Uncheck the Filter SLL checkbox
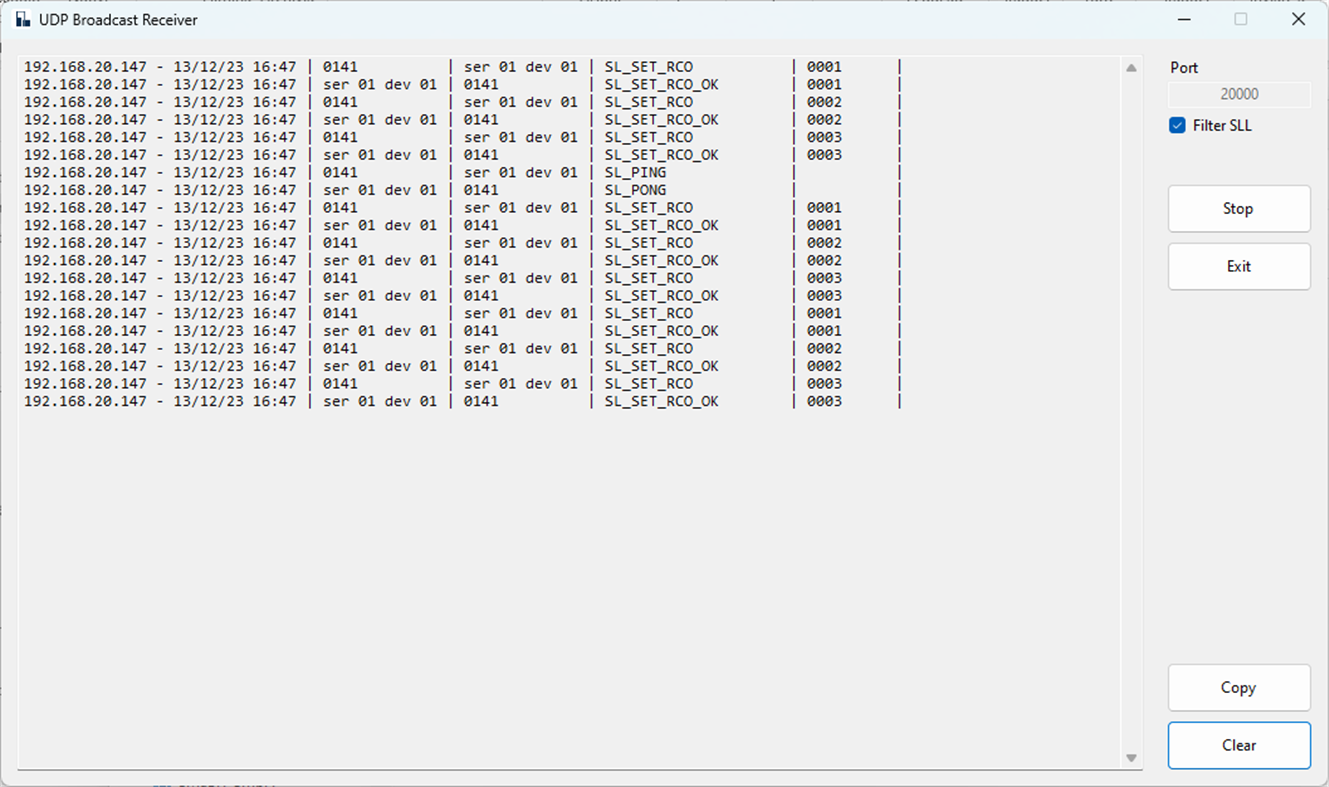Screen dimensions: 1329x787 tap(1177, 125)
